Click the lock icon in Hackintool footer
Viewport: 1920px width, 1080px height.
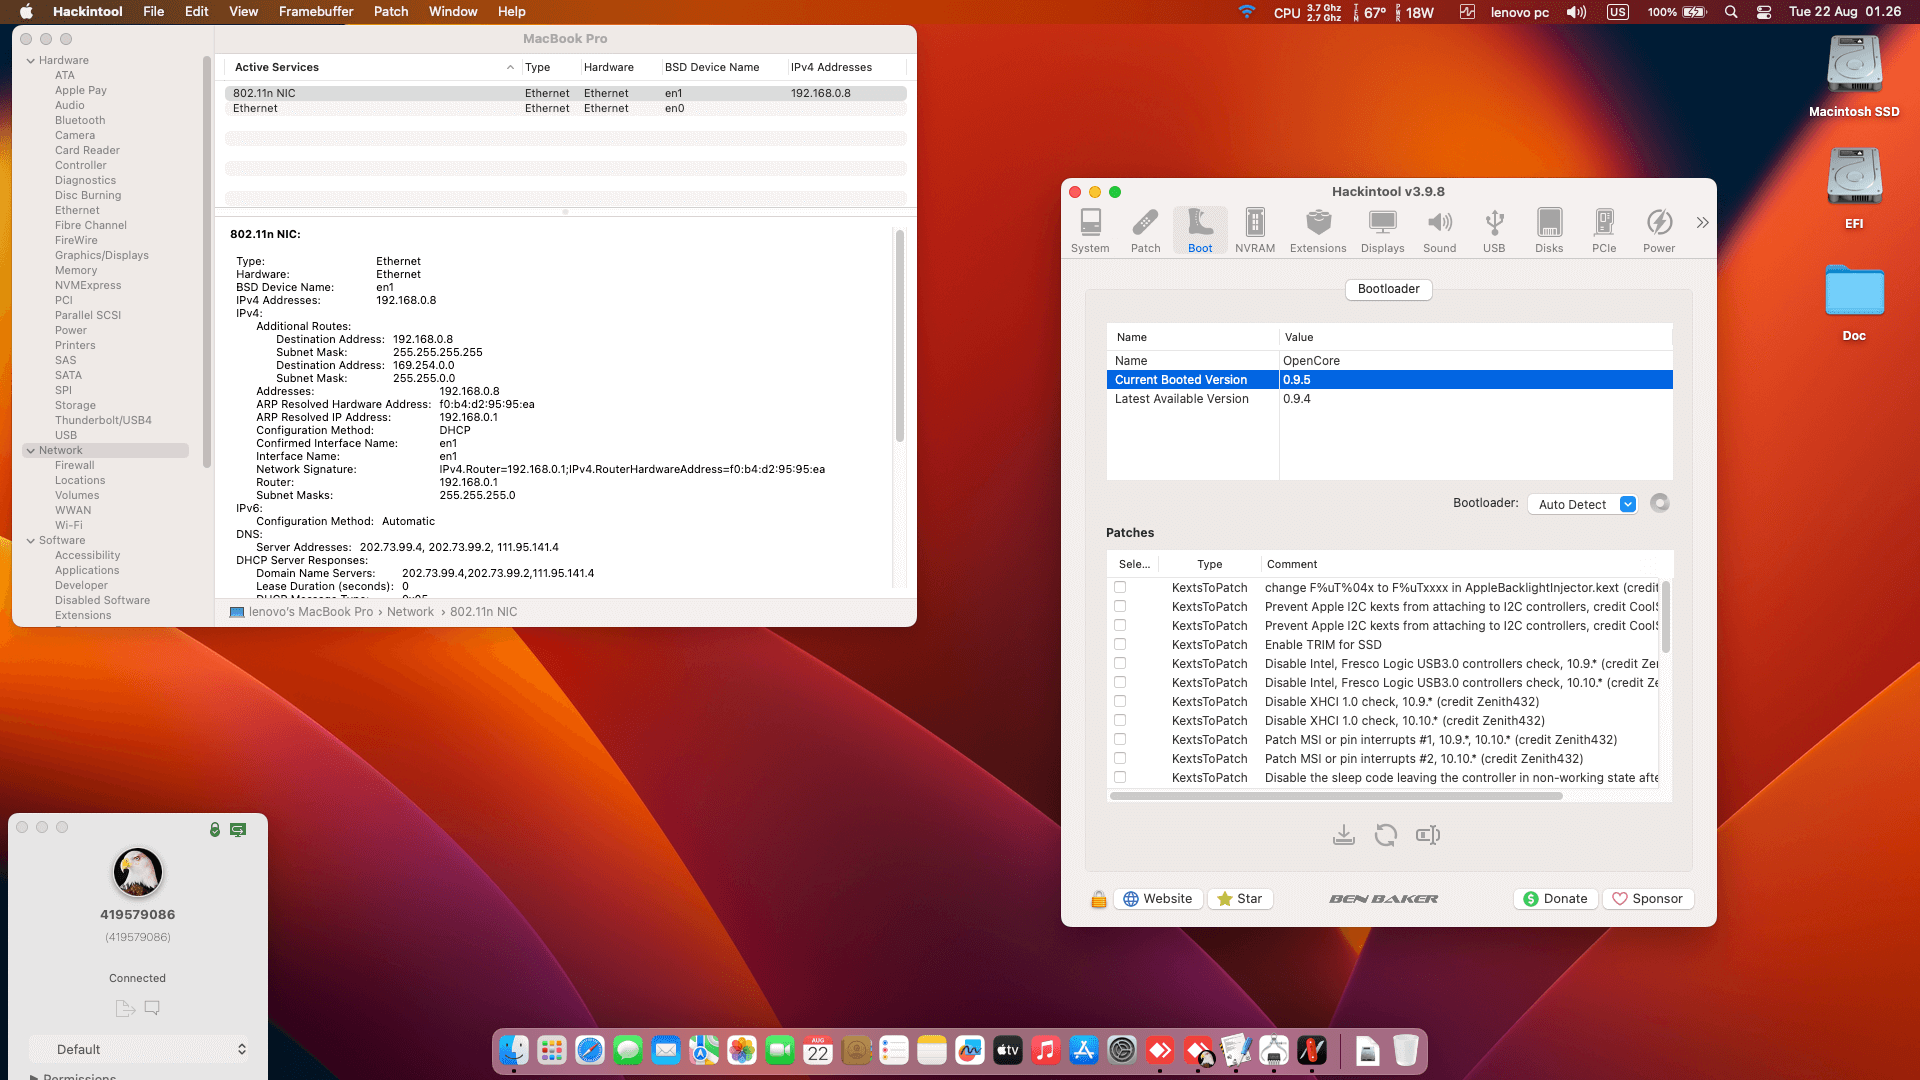1098,899
